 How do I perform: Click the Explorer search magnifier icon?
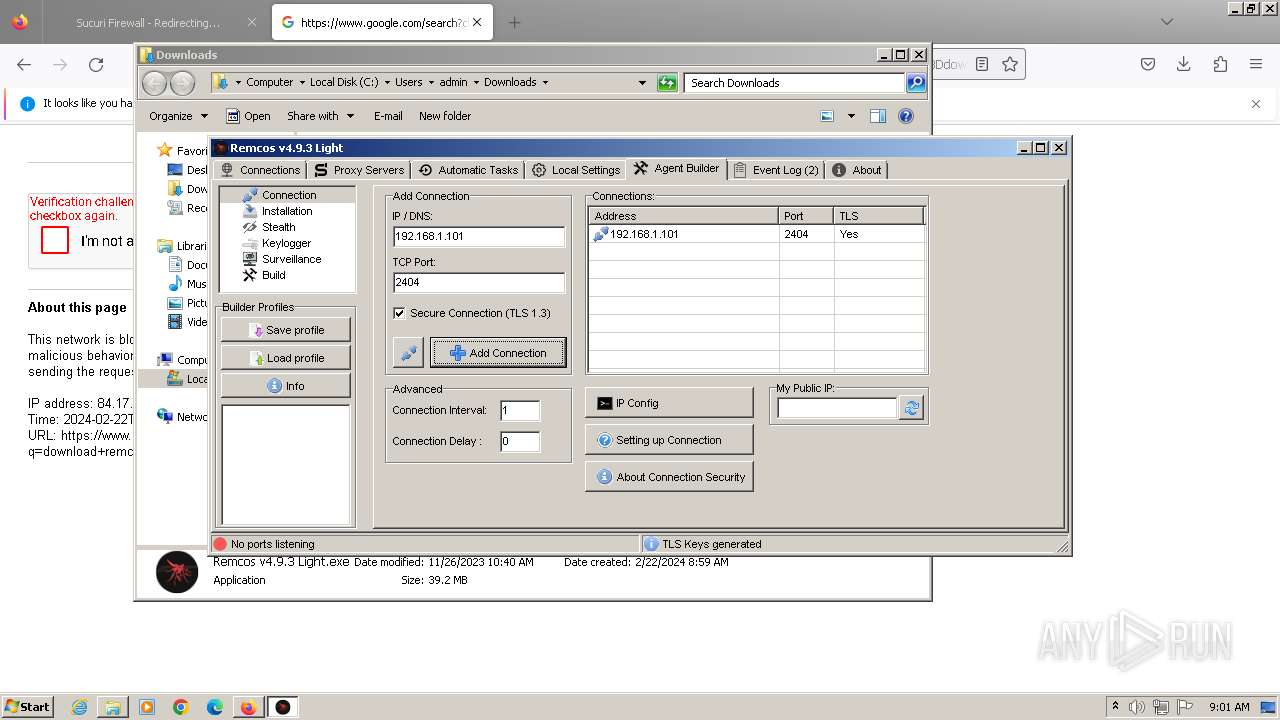click(916, 83)
